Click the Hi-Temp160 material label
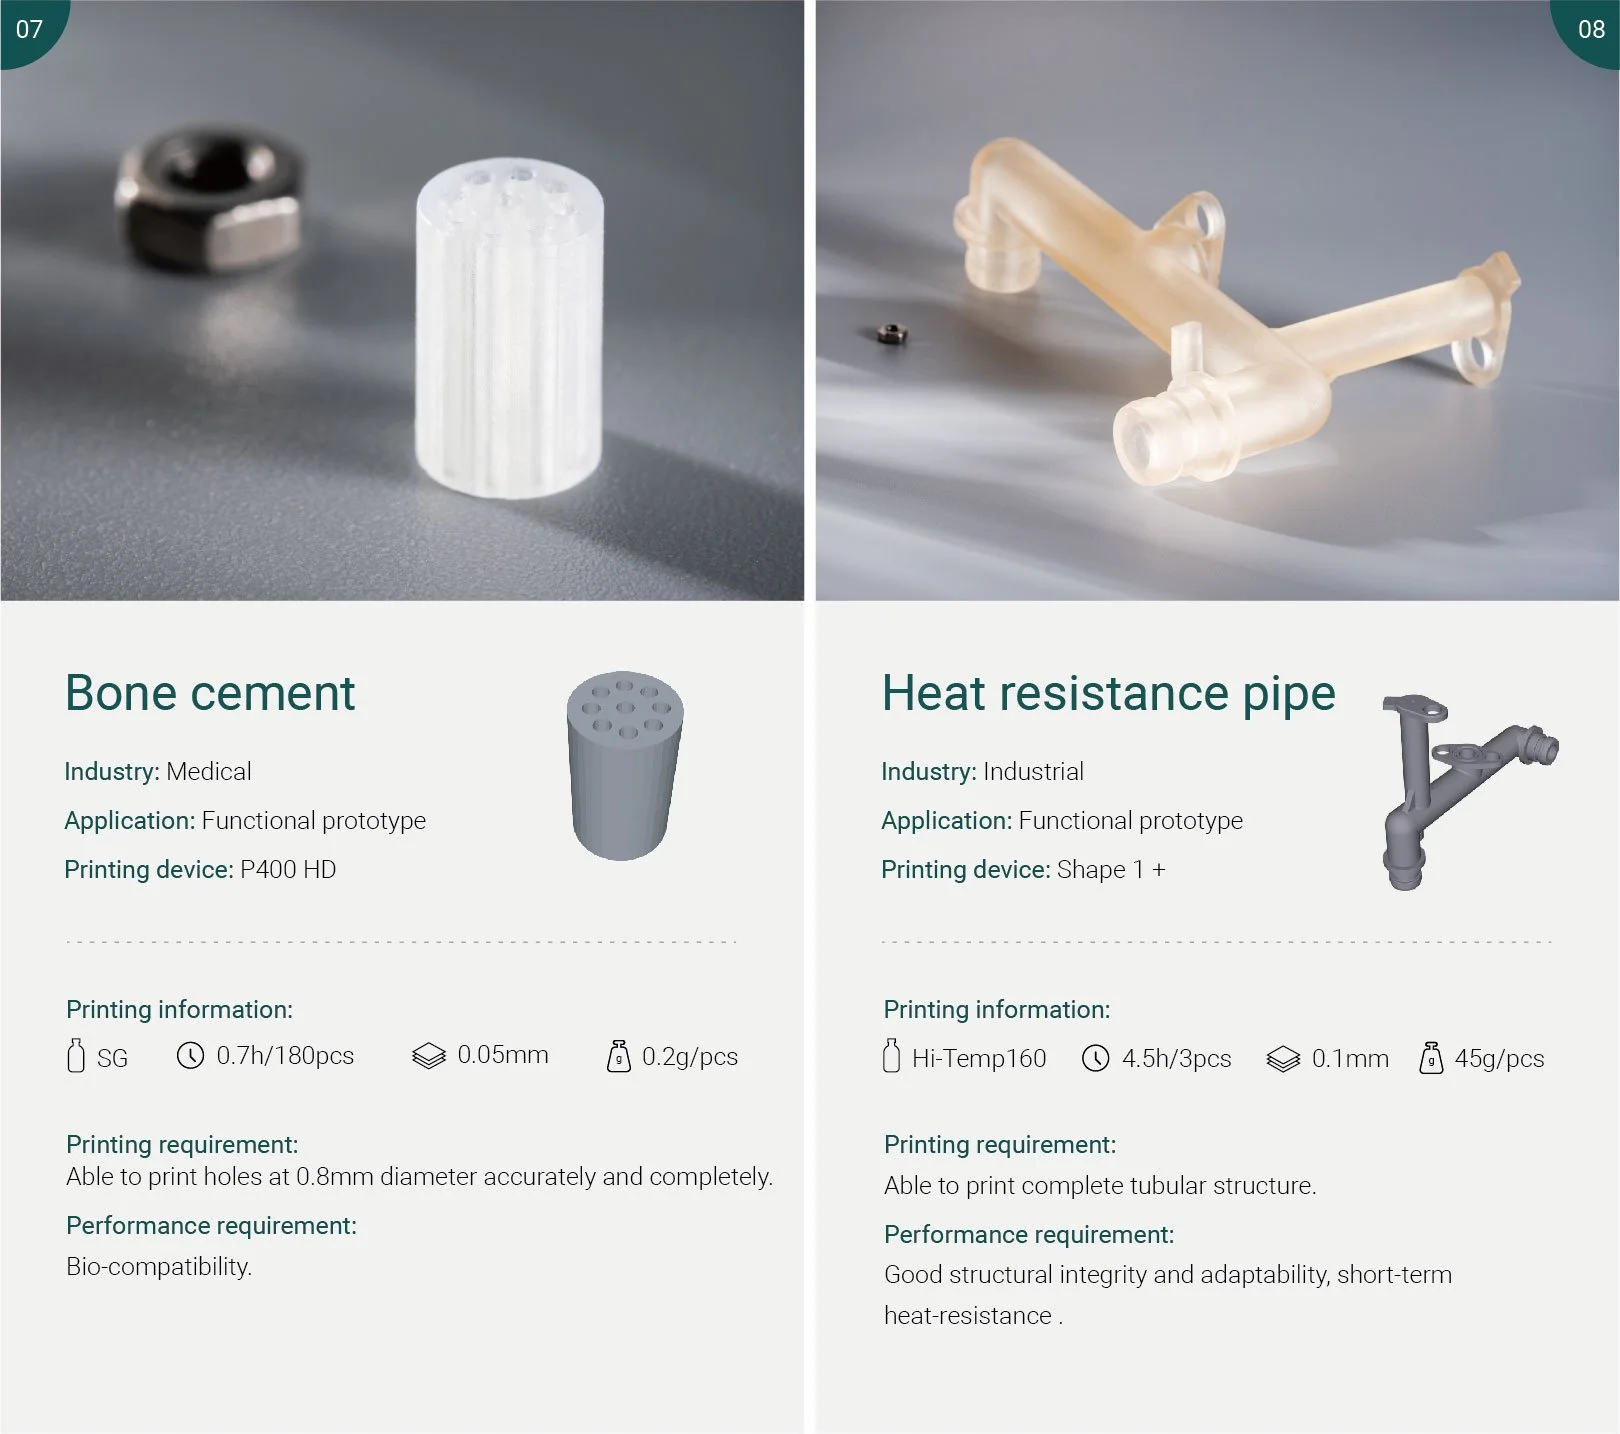 coord(979,1058)
